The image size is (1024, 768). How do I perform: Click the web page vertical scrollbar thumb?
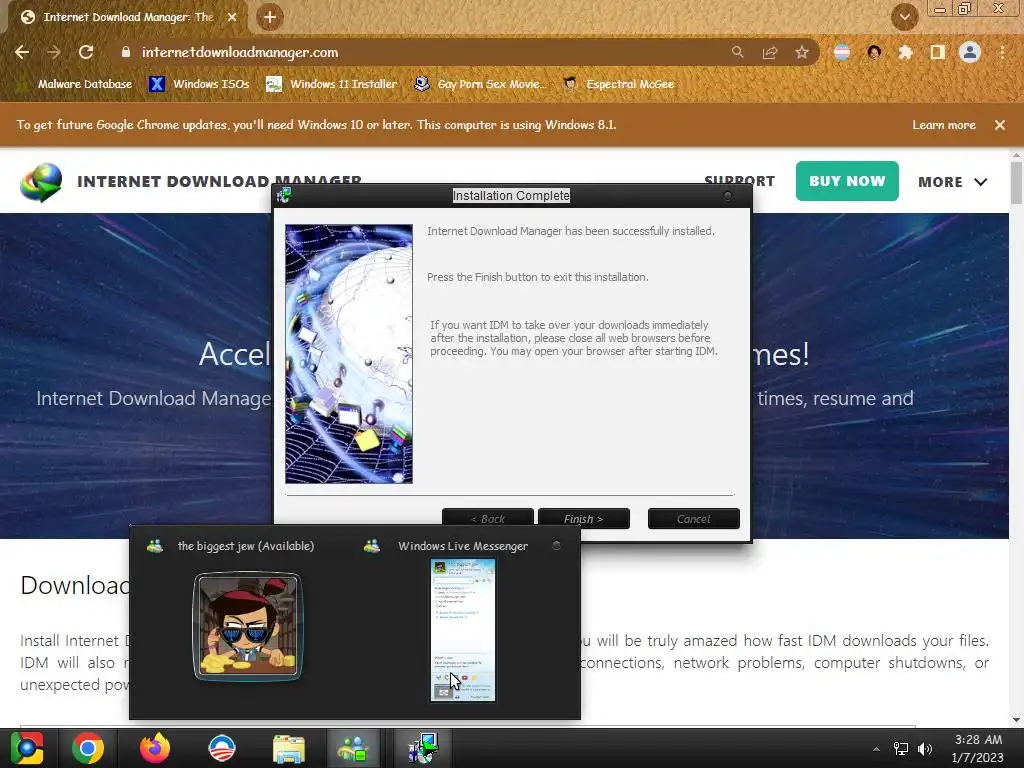tap(1016, 182)
